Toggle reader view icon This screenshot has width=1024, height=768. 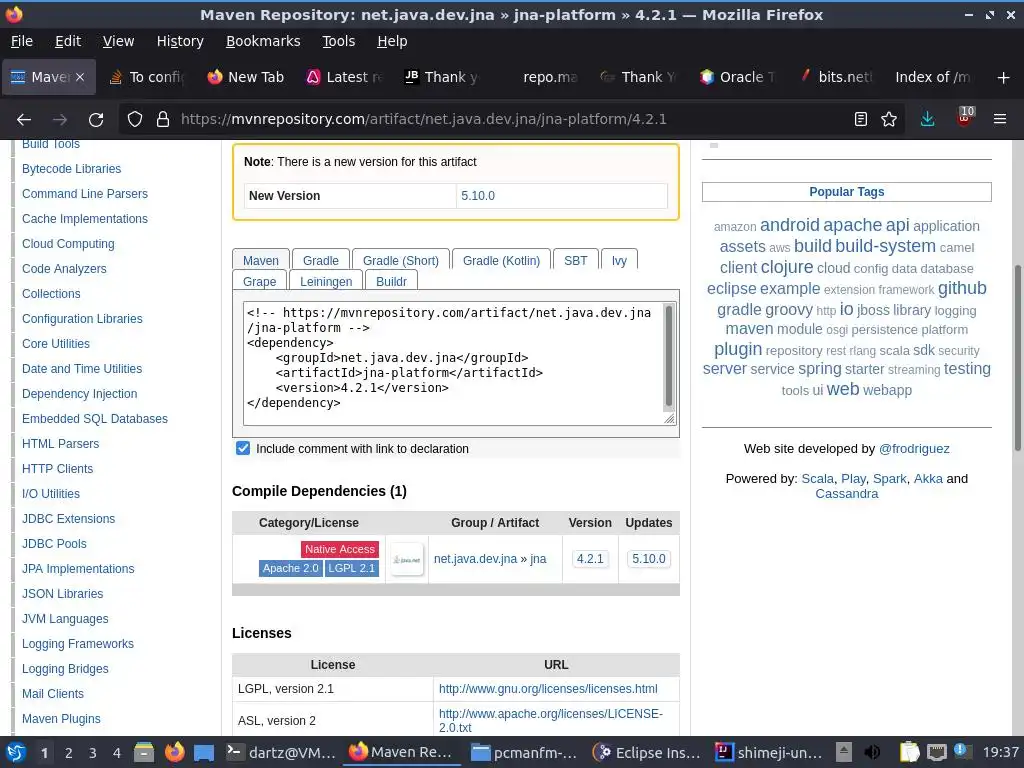tap(861, 120)
